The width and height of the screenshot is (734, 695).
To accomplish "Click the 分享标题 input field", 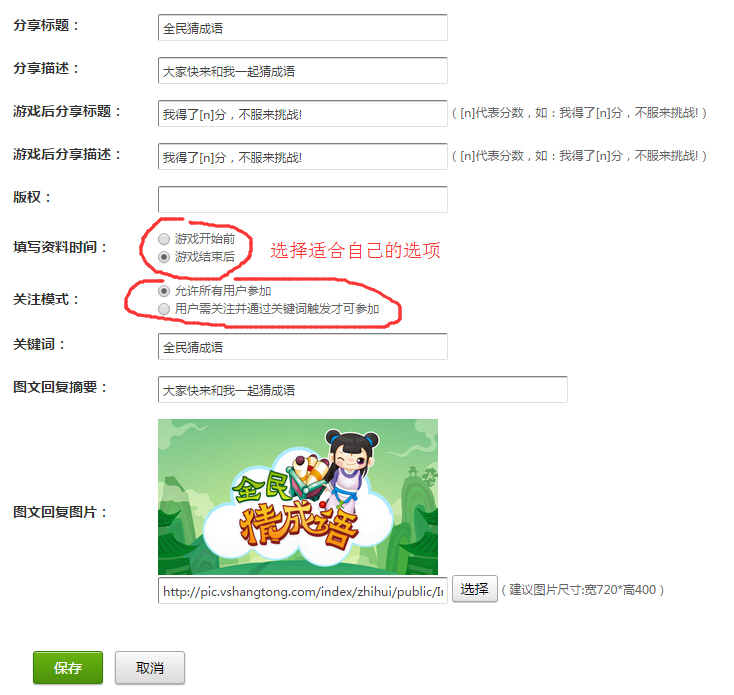I will point(302,28).
